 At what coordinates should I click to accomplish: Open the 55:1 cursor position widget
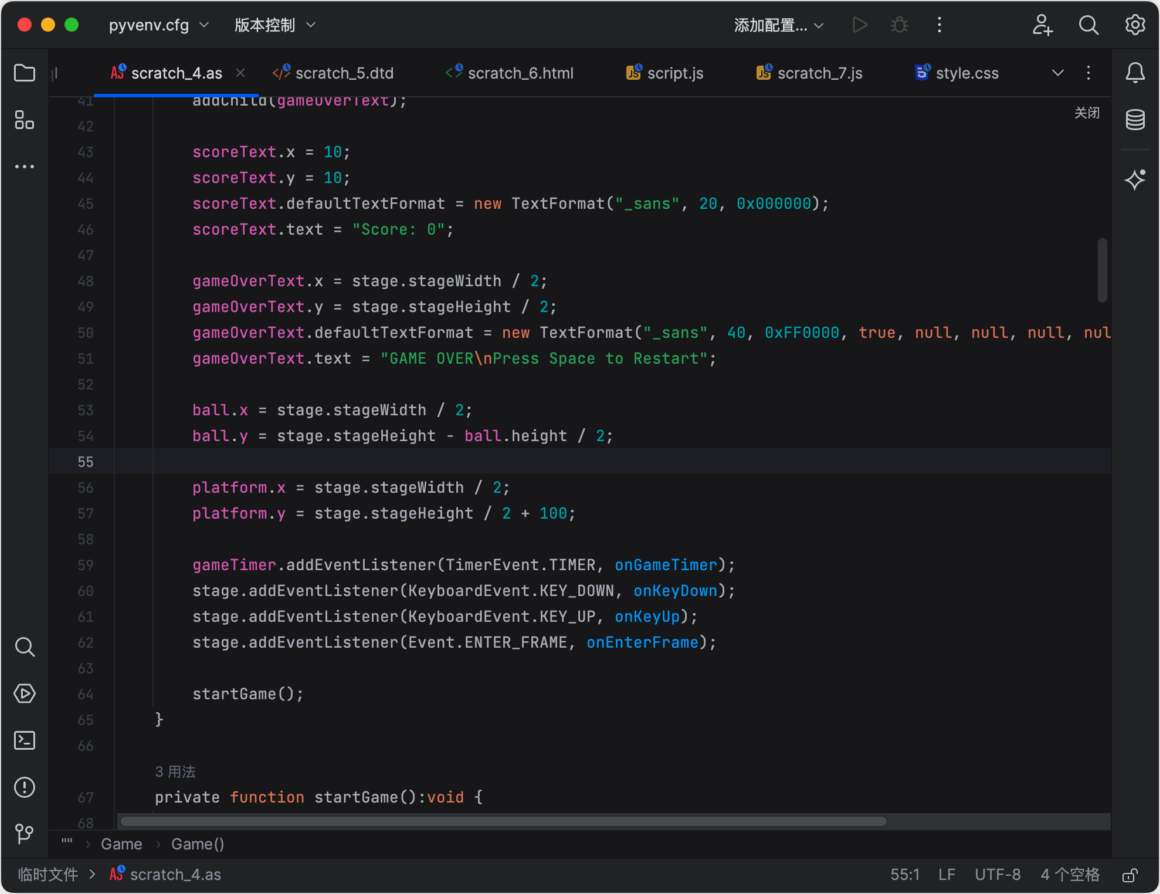click(x=905, y=875)
